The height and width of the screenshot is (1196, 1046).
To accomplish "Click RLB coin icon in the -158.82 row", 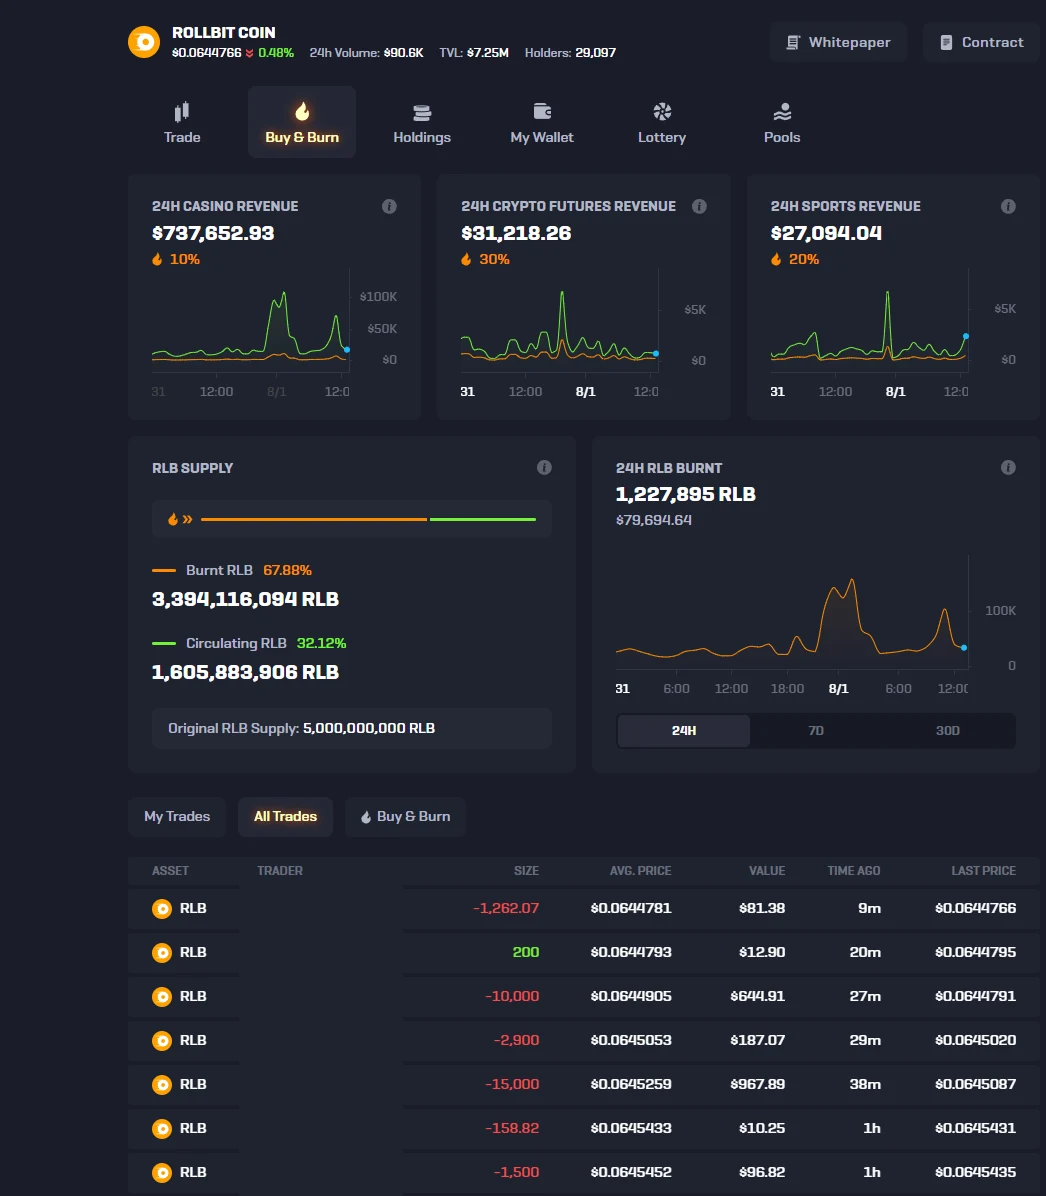I will click(x=162, y=1129).
